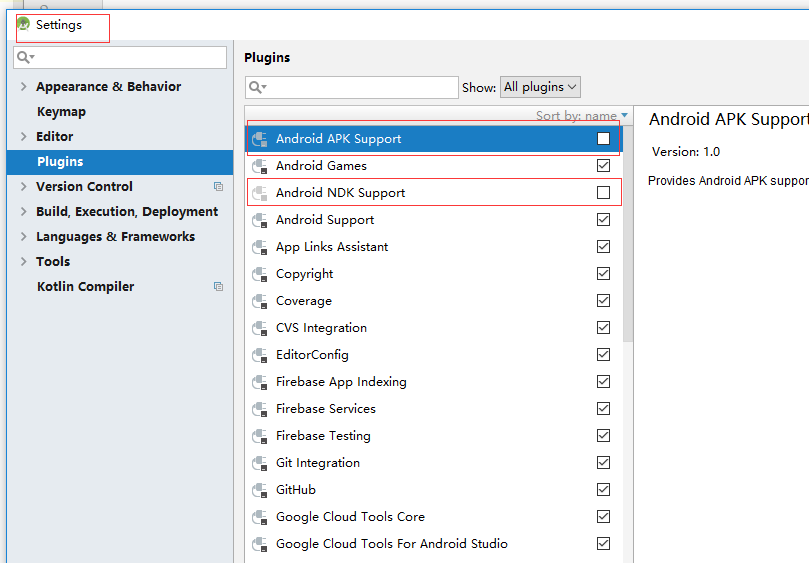Open the Keymap settings page

(x=61, y=112)
